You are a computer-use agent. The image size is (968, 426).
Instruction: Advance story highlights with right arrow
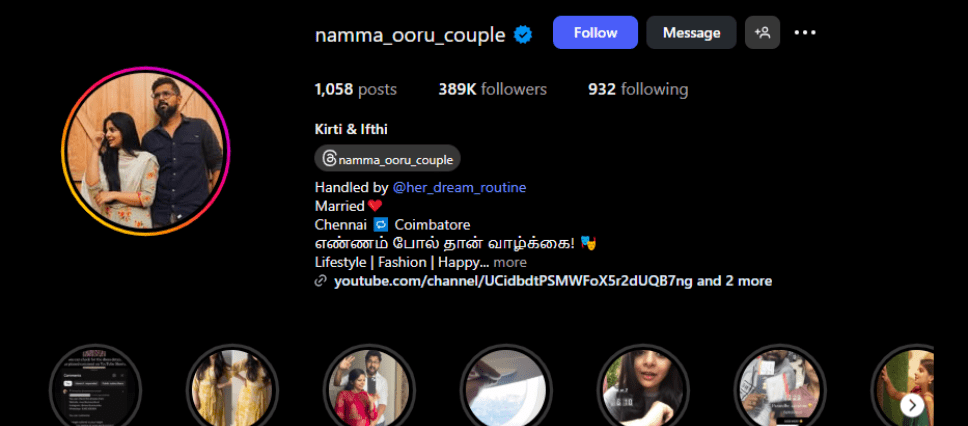coord(912,406)
